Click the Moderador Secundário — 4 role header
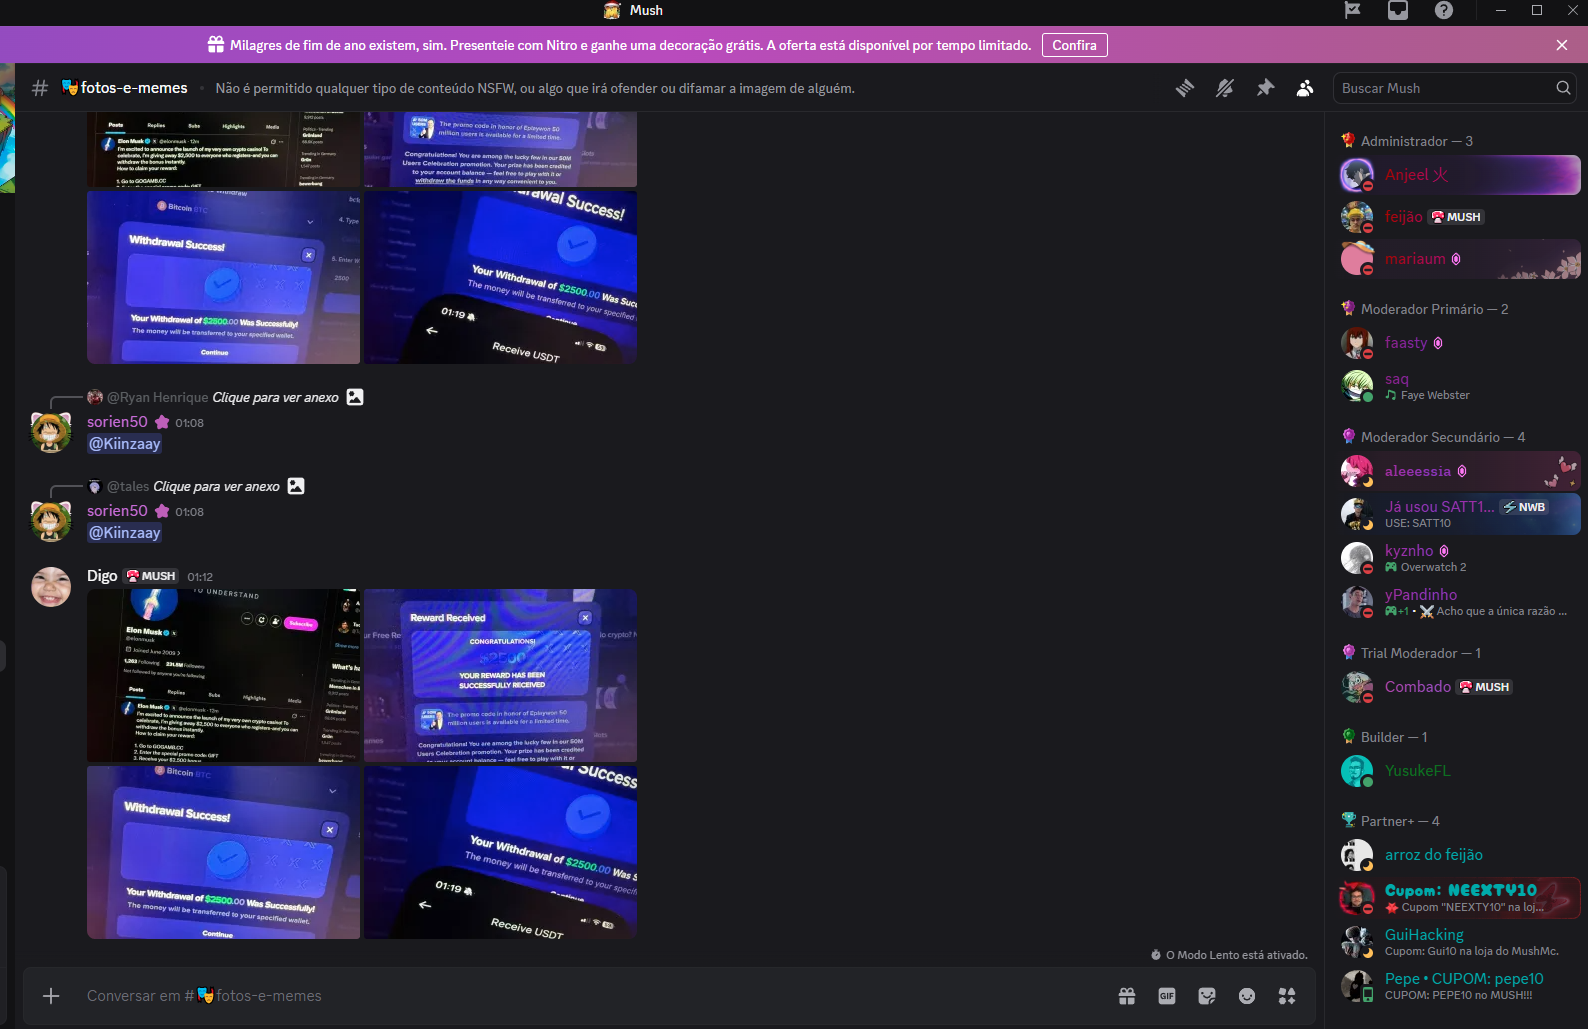The height and width of the screenshot is (1029, 1588). point(1433,437)
